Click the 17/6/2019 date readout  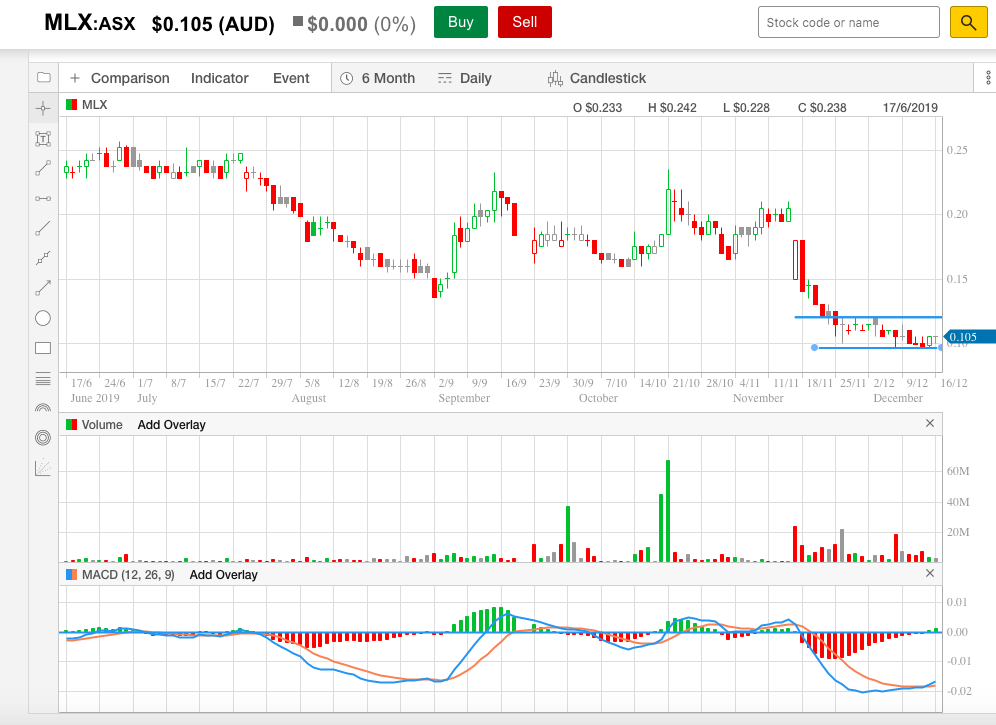[910, 107]
